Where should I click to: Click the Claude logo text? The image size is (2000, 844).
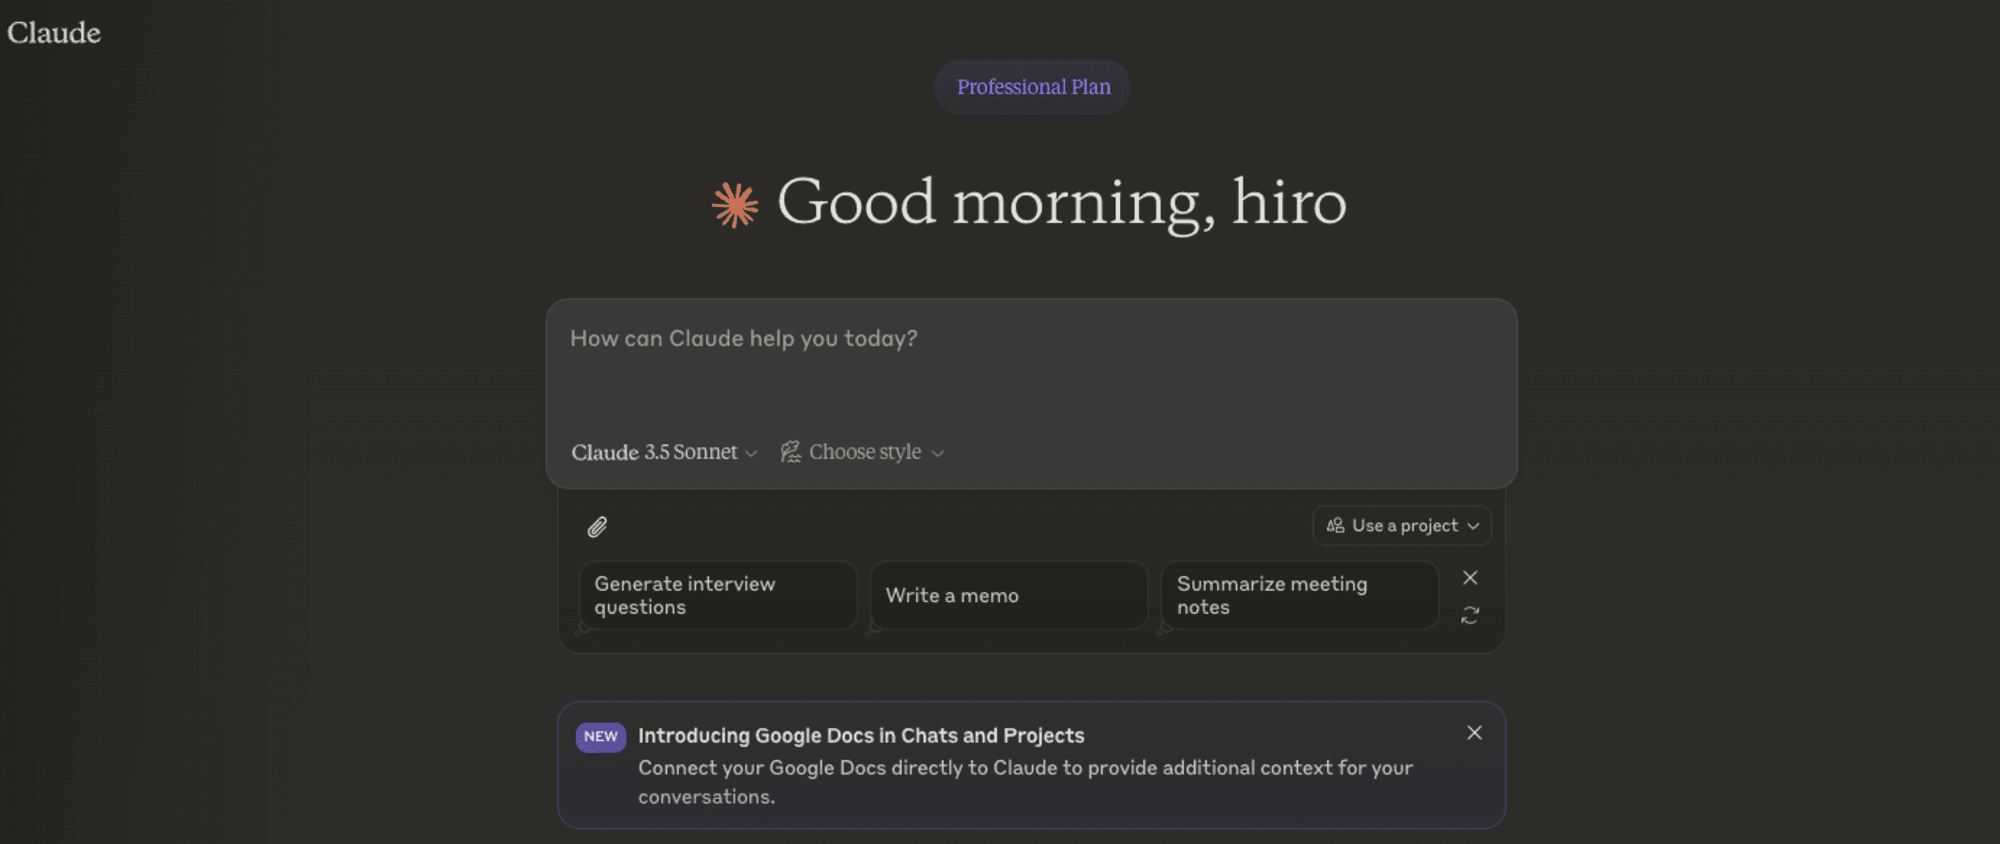pyautogui.click(x=54, y=33)
